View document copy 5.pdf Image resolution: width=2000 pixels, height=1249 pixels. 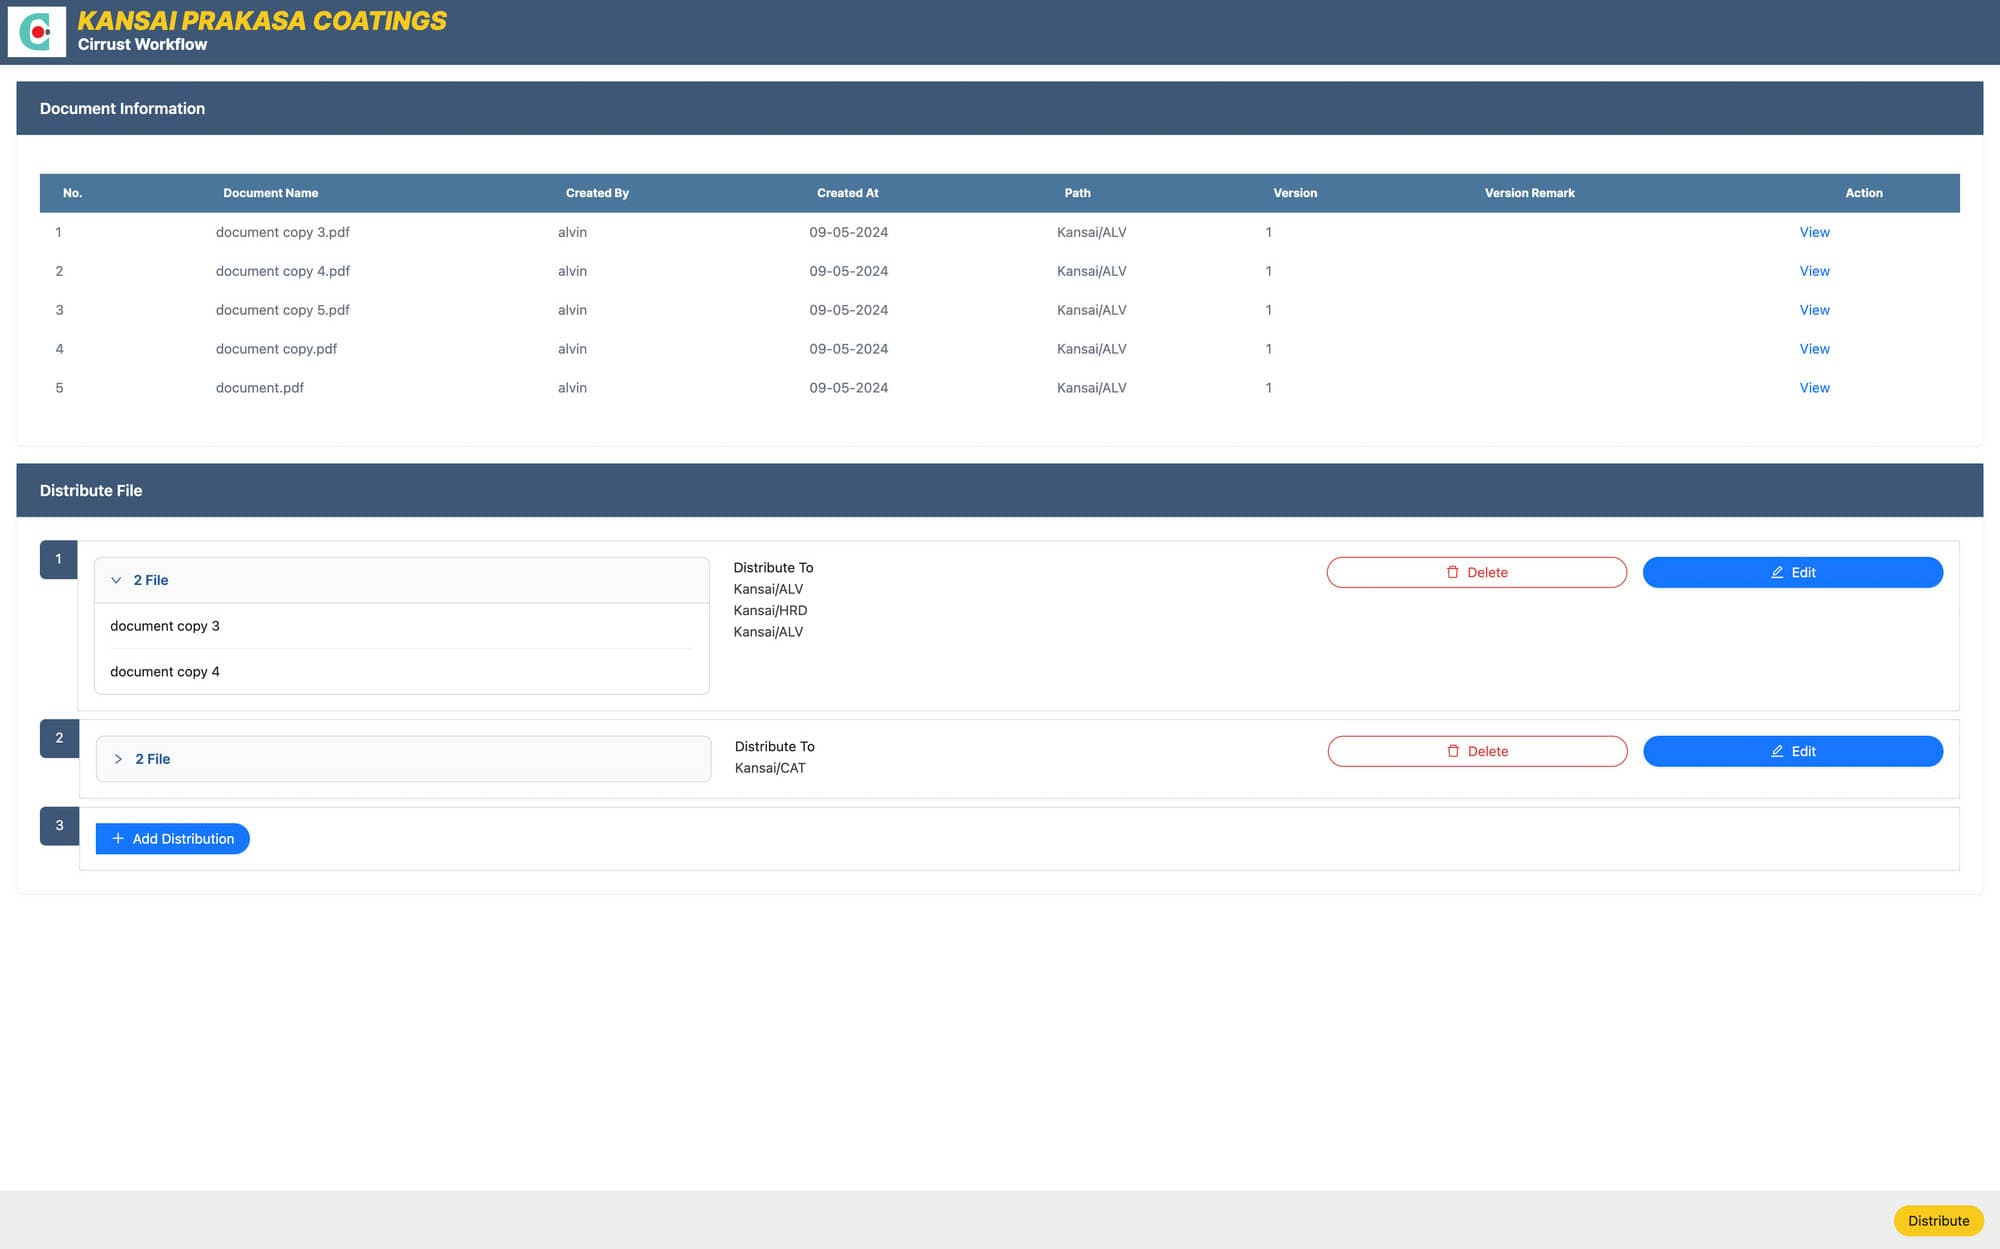(x=1814, y=310)
